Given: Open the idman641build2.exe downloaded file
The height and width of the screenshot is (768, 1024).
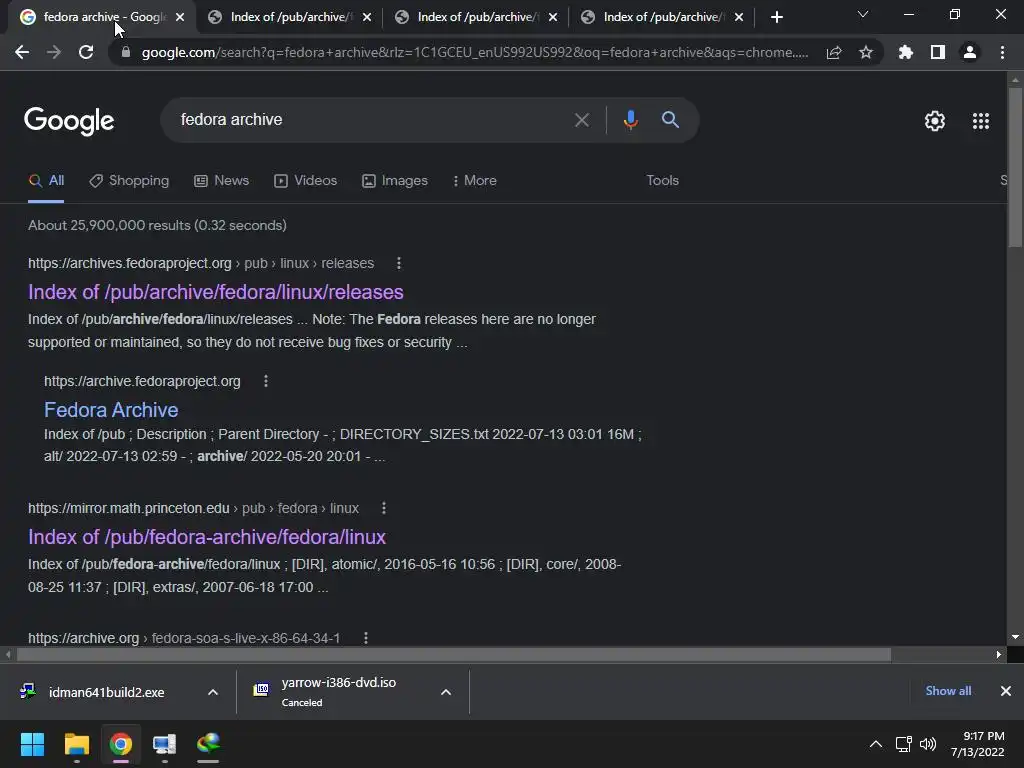Looking at the screenshot, I should click(106, 692).
